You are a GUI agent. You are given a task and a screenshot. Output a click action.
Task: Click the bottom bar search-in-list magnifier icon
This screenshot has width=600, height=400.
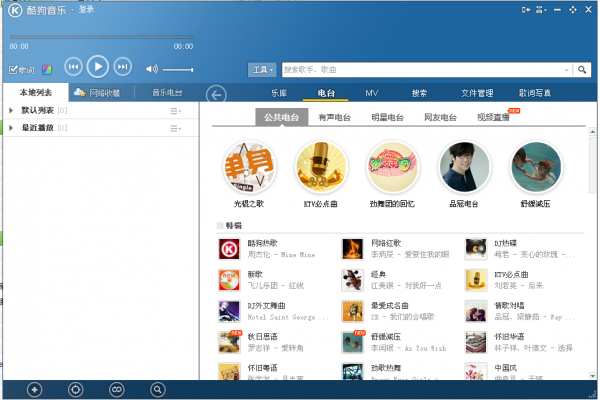pos(158,390)
